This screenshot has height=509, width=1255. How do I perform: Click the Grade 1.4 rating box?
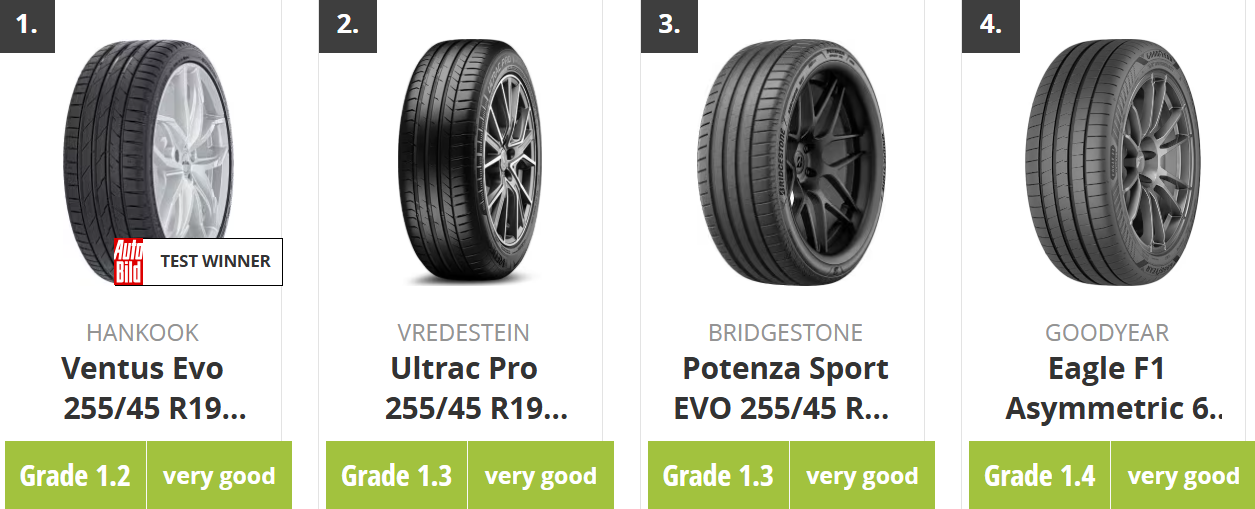tap(1040, 475)
